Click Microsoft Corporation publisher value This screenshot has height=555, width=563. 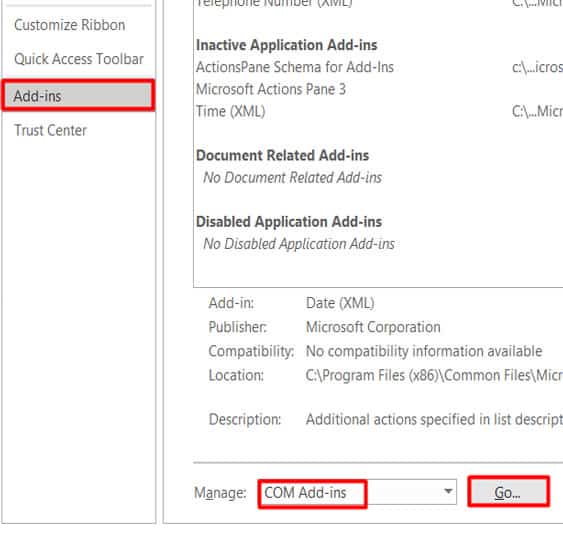(373, 327)
